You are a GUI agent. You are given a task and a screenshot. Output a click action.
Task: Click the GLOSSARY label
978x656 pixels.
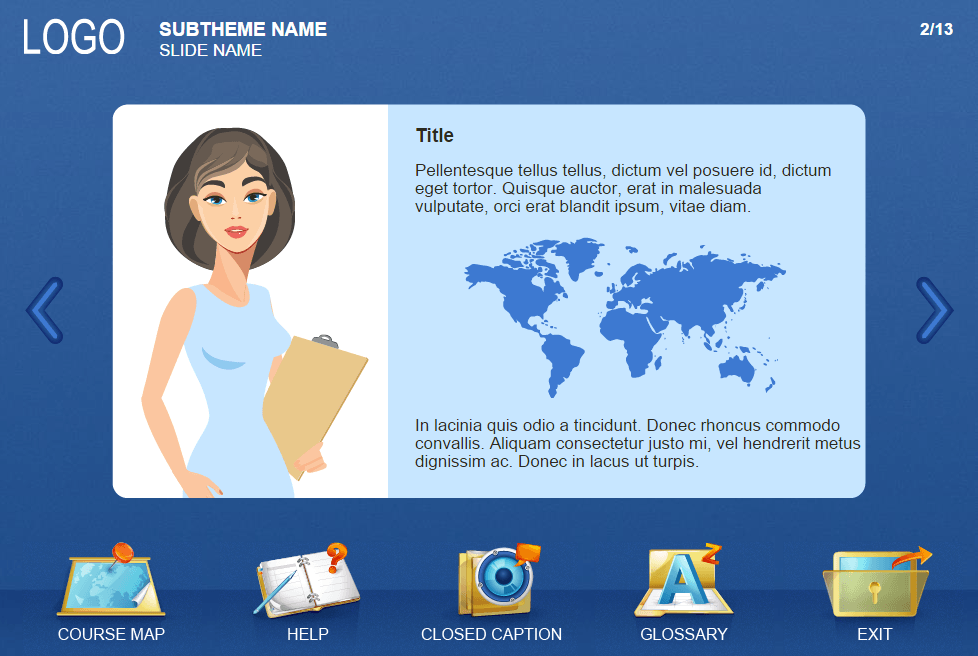684,634
